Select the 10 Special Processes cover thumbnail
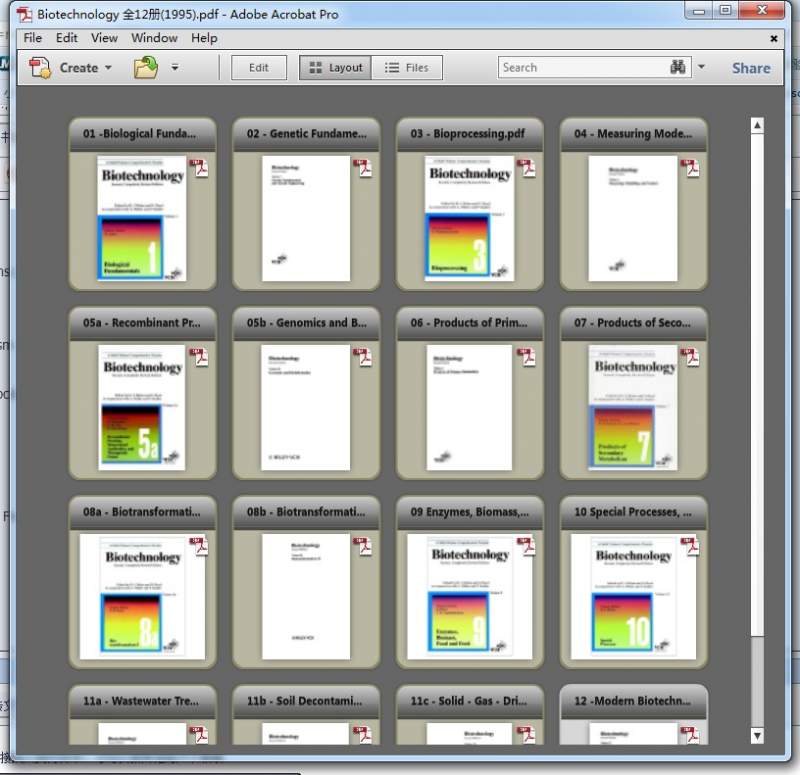The width and height of the screenshot is (800, 775). click(633, 597)
